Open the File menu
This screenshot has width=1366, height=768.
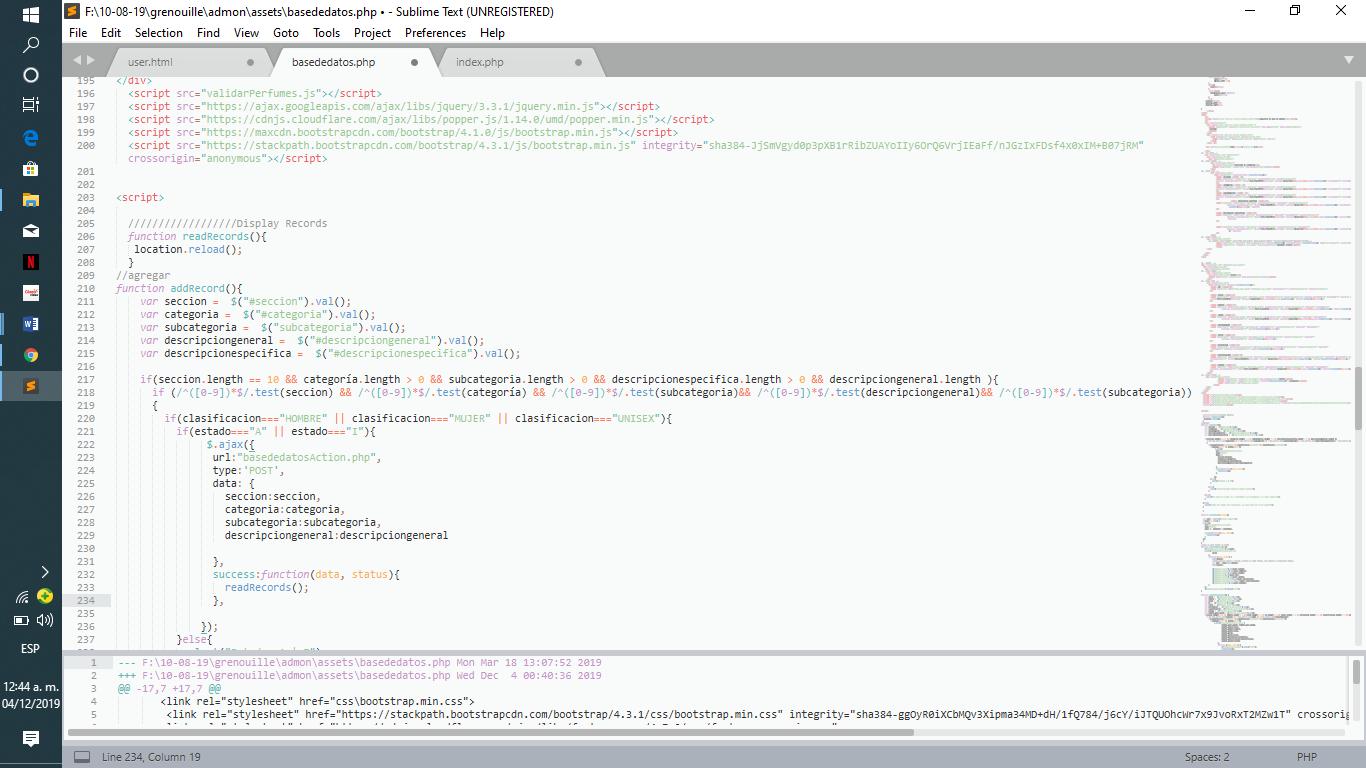tap(78, 32)
